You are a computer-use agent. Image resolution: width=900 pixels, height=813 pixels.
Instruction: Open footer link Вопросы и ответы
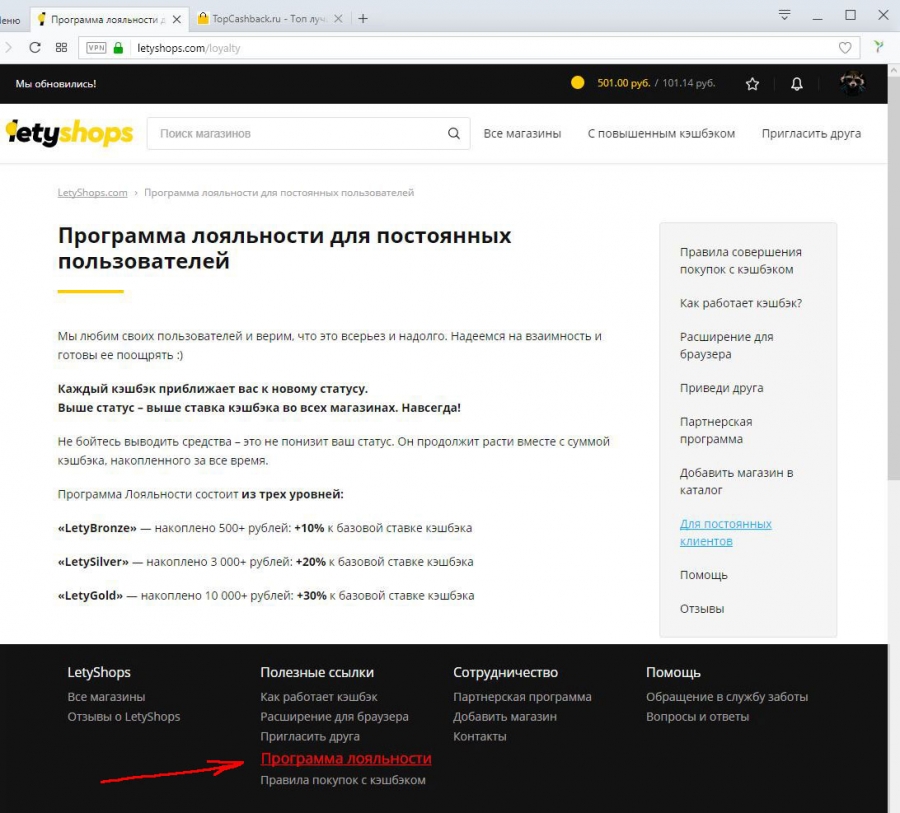(697, 717)
